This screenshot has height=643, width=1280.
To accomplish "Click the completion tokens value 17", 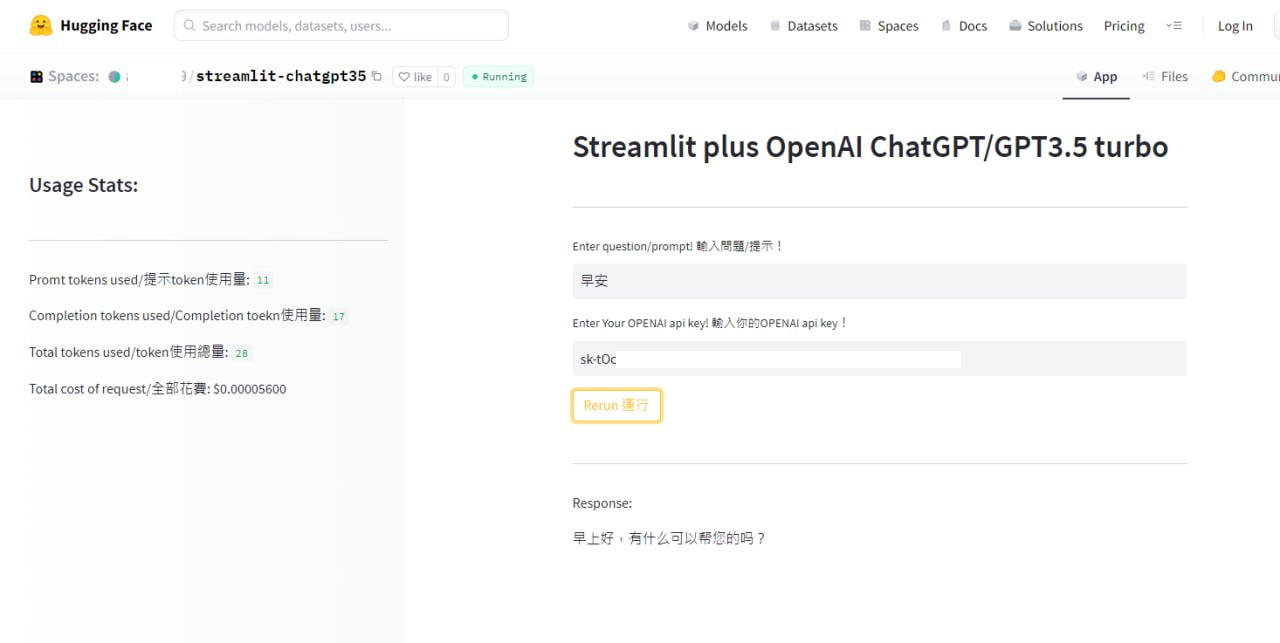I will coord(339,317).
